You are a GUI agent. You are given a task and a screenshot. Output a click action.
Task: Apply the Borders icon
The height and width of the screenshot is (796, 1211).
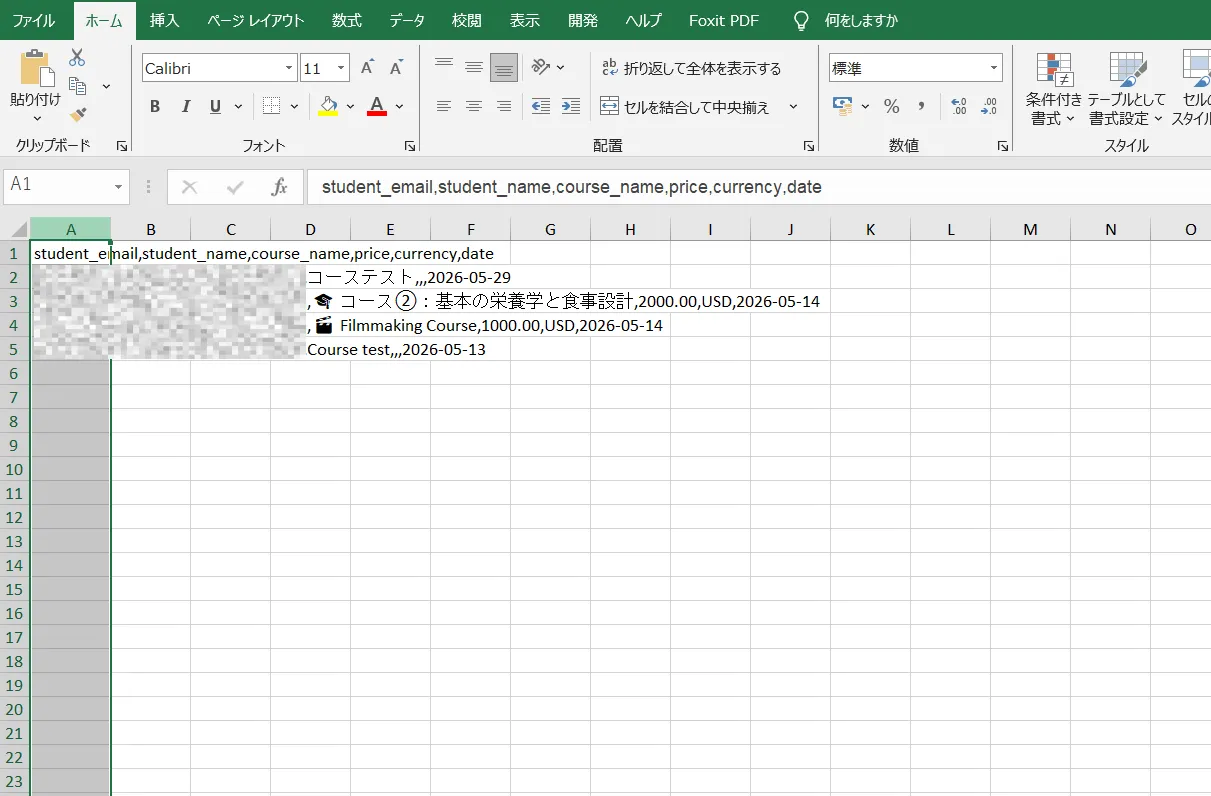click(272, 106)
